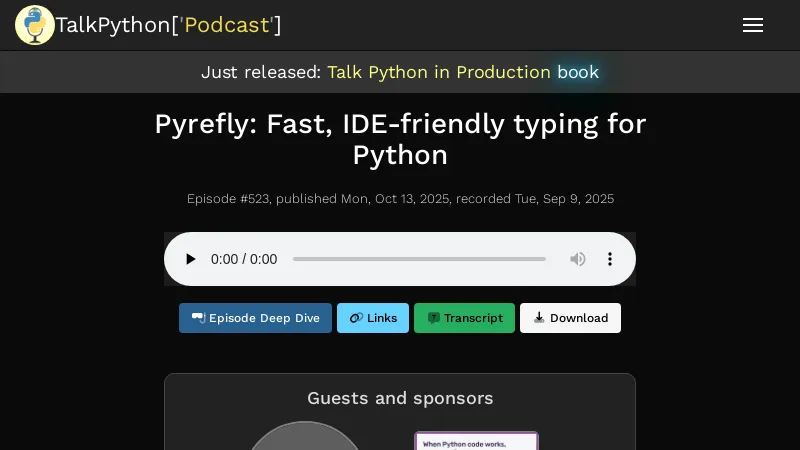Click the 0:00 / 0:00 time display

tap(244, 259)
